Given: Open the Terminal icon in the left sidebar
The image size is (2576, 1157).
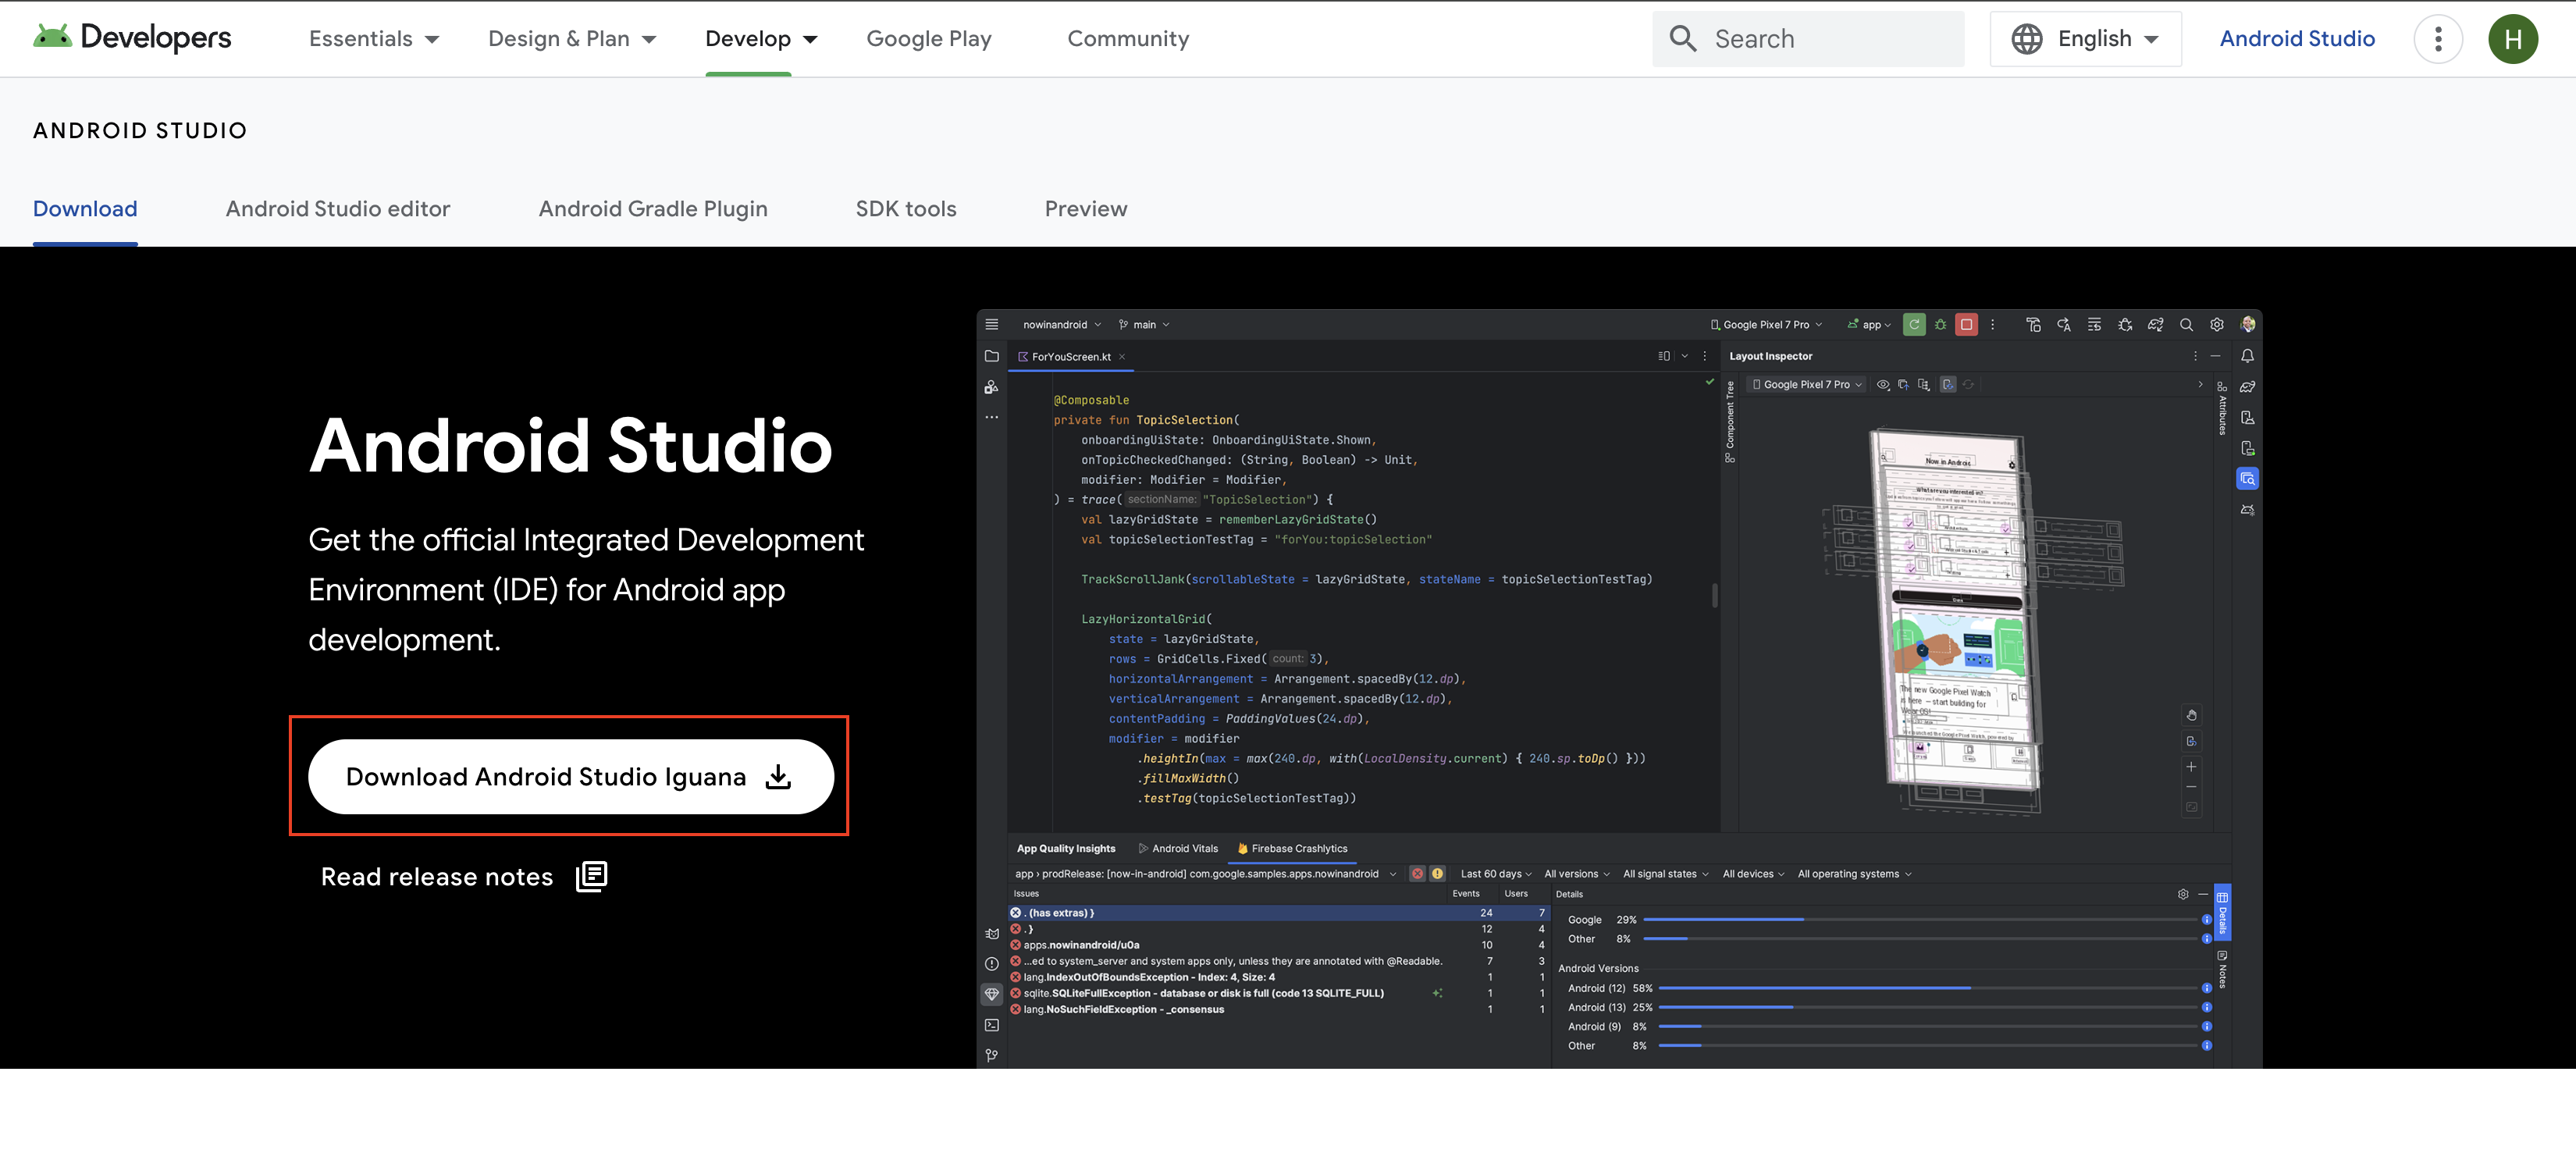Looking at the screenshot, I should [991, 1025].
